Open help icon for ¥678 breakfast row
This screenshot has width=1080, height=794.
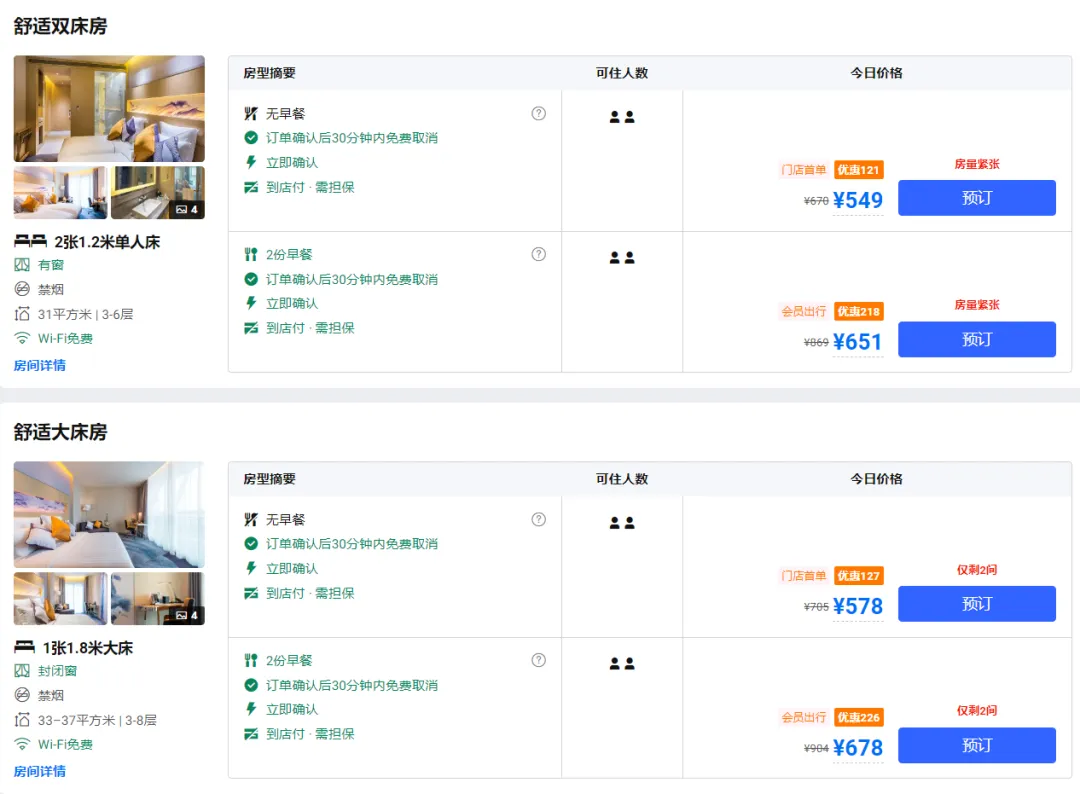pos(539,660)
